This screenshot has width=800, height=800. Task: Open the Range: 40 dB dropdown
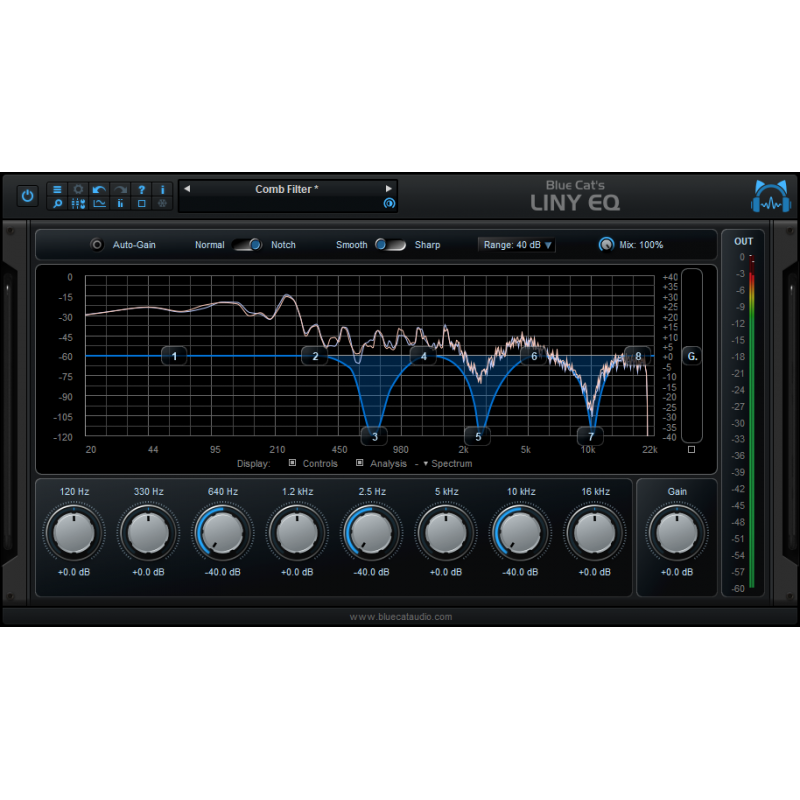[516, 244]
